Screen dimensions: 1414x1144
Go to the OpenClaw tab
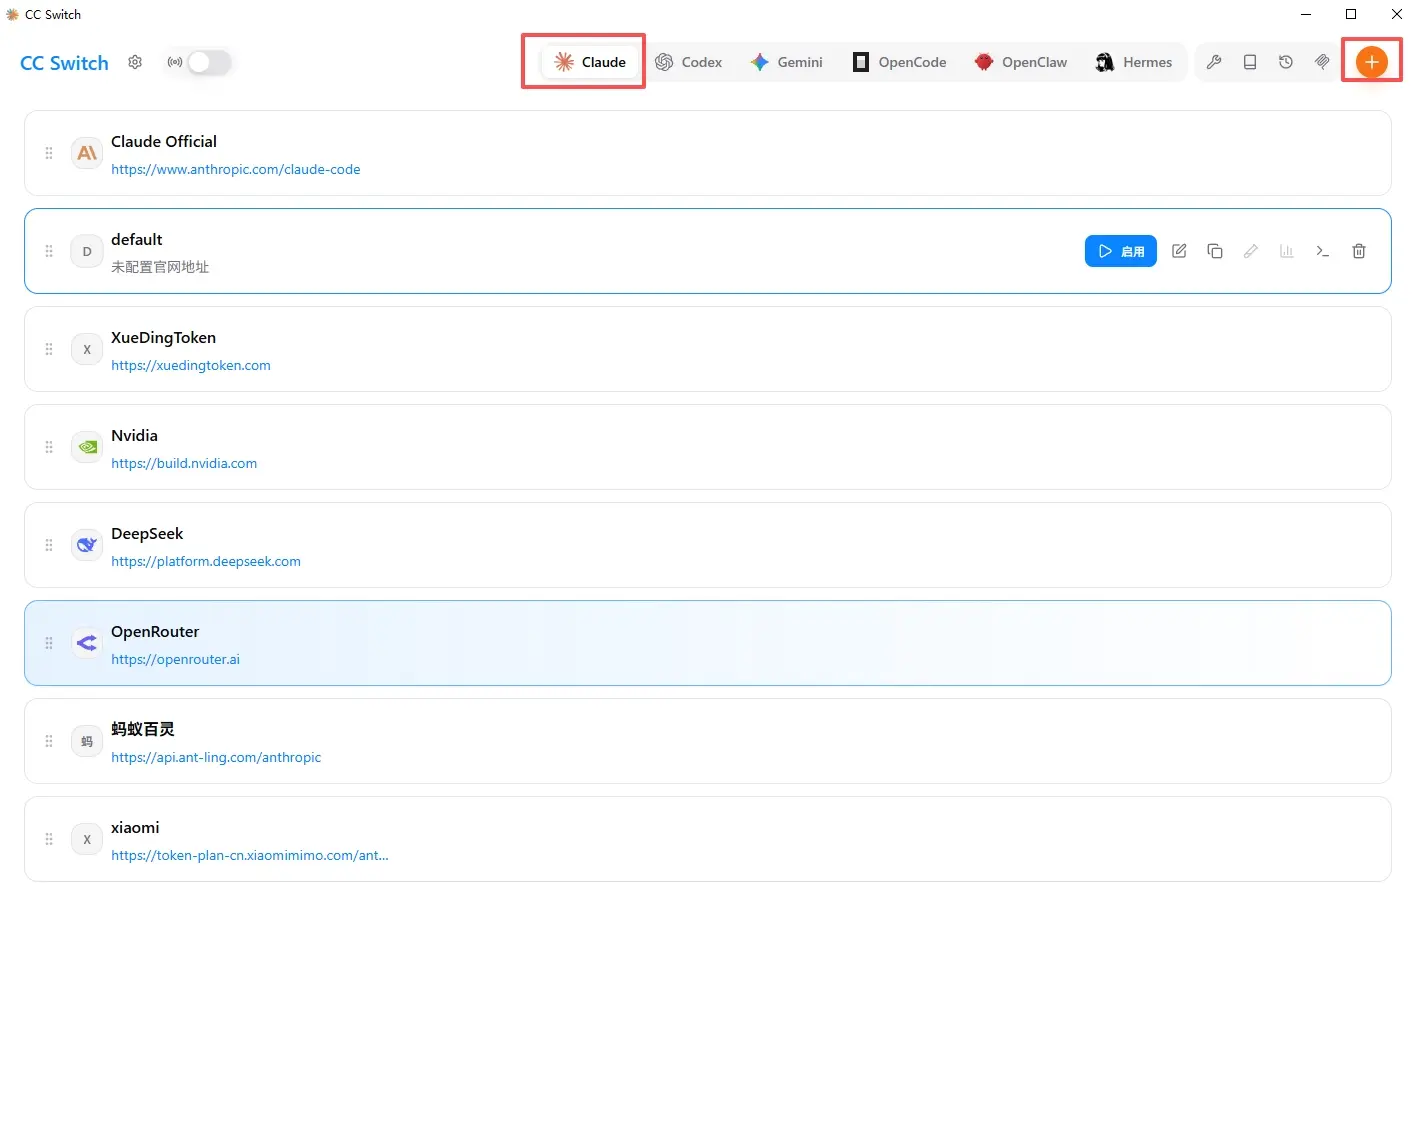1020,62
